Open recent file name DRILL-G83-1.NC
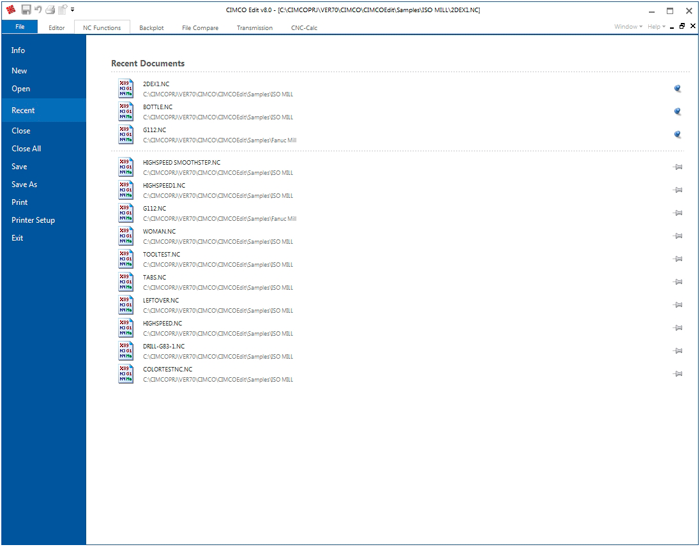Screen dimensions: 700x547 tap(163, 346)
